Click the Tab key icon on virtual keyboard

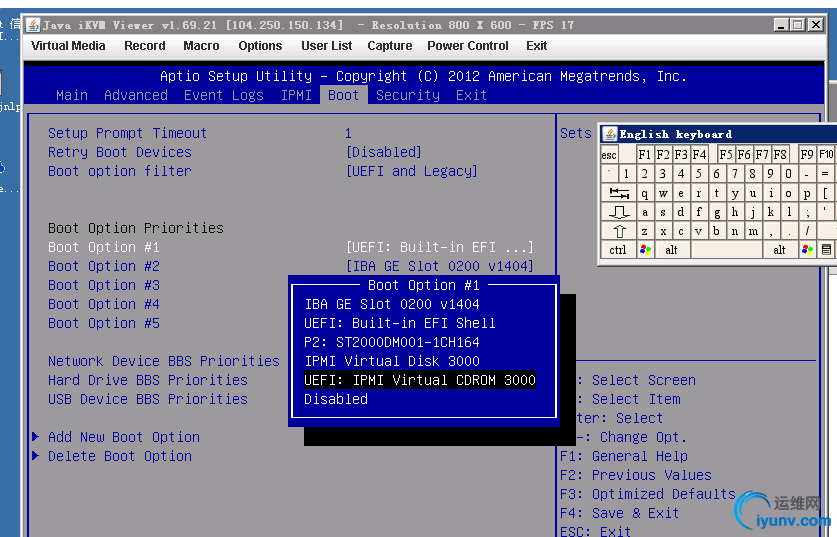pyautogui.click(x=619, y=193)
